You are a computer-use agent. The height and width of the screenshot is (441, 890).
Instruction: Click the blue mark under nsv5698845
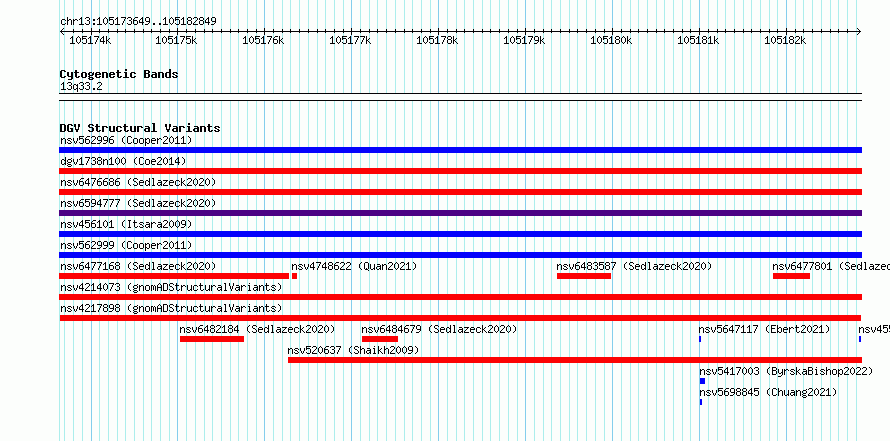(700, 402)
